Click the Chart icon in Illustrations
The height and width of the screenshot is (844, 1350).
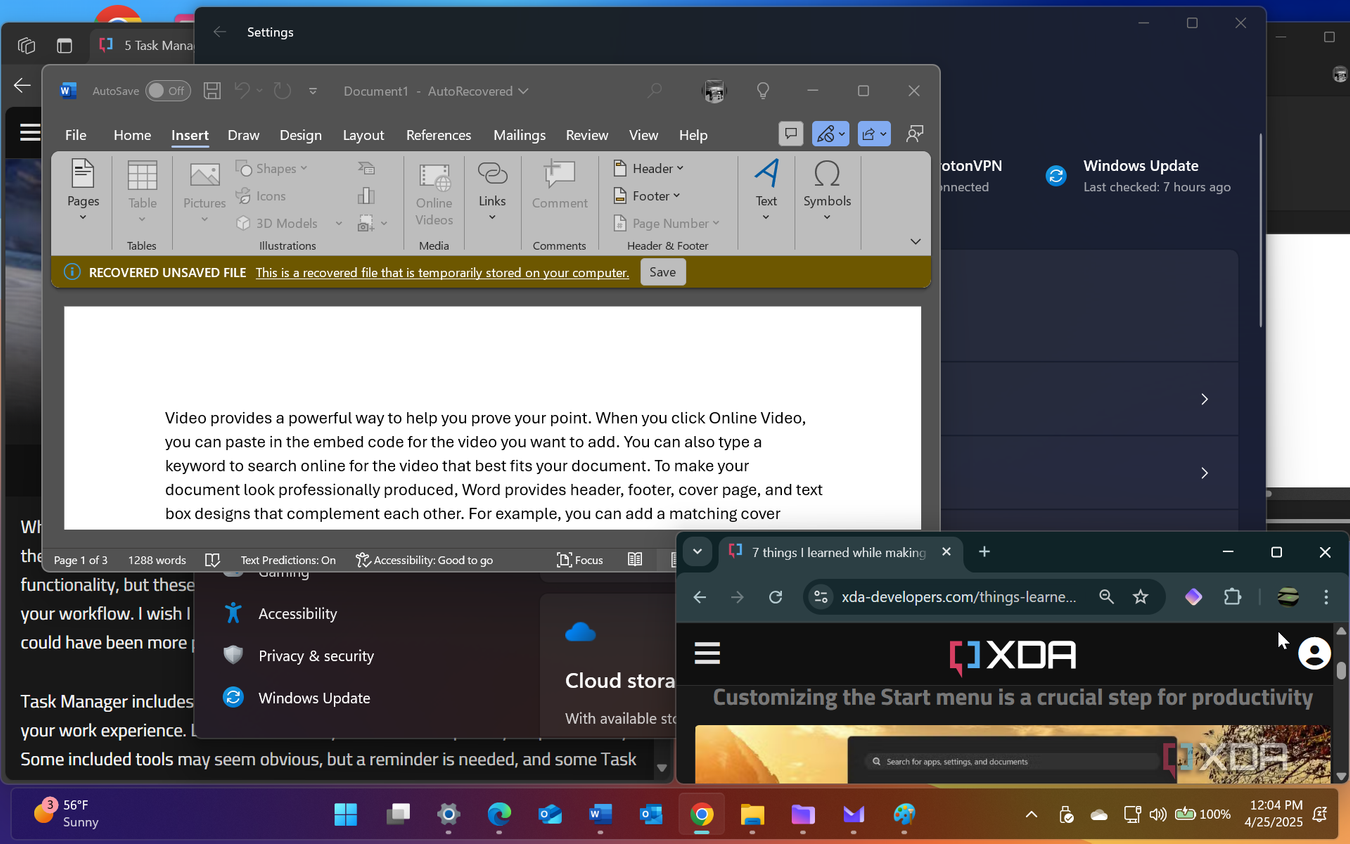pyautogui.click(x=366, y=196)
